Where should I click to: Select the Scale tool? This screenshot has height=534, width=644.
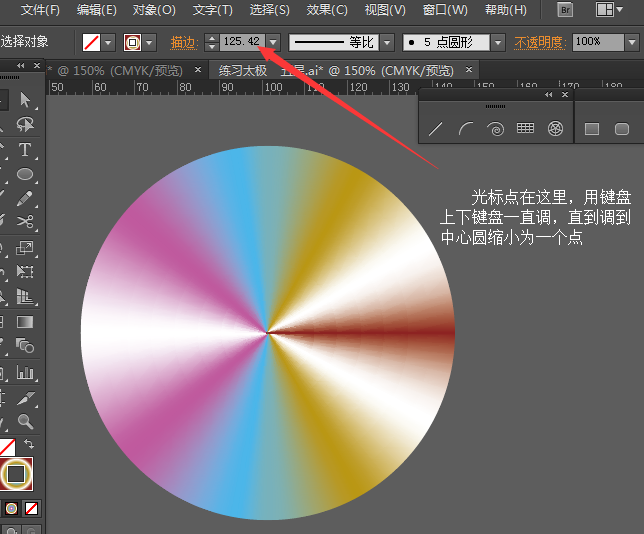pyautogui.click(x=25, y=248)
